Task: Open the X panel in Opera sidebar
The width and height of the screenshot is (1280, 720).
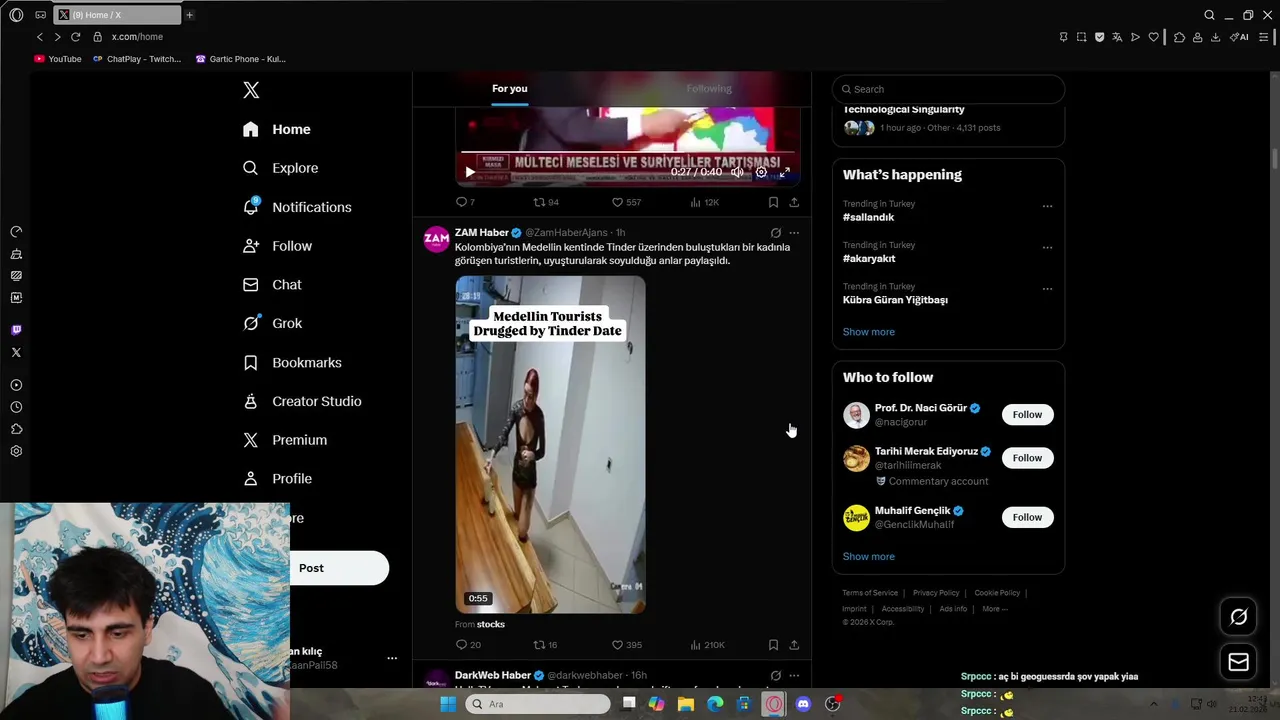Action: tap(16, 352)
